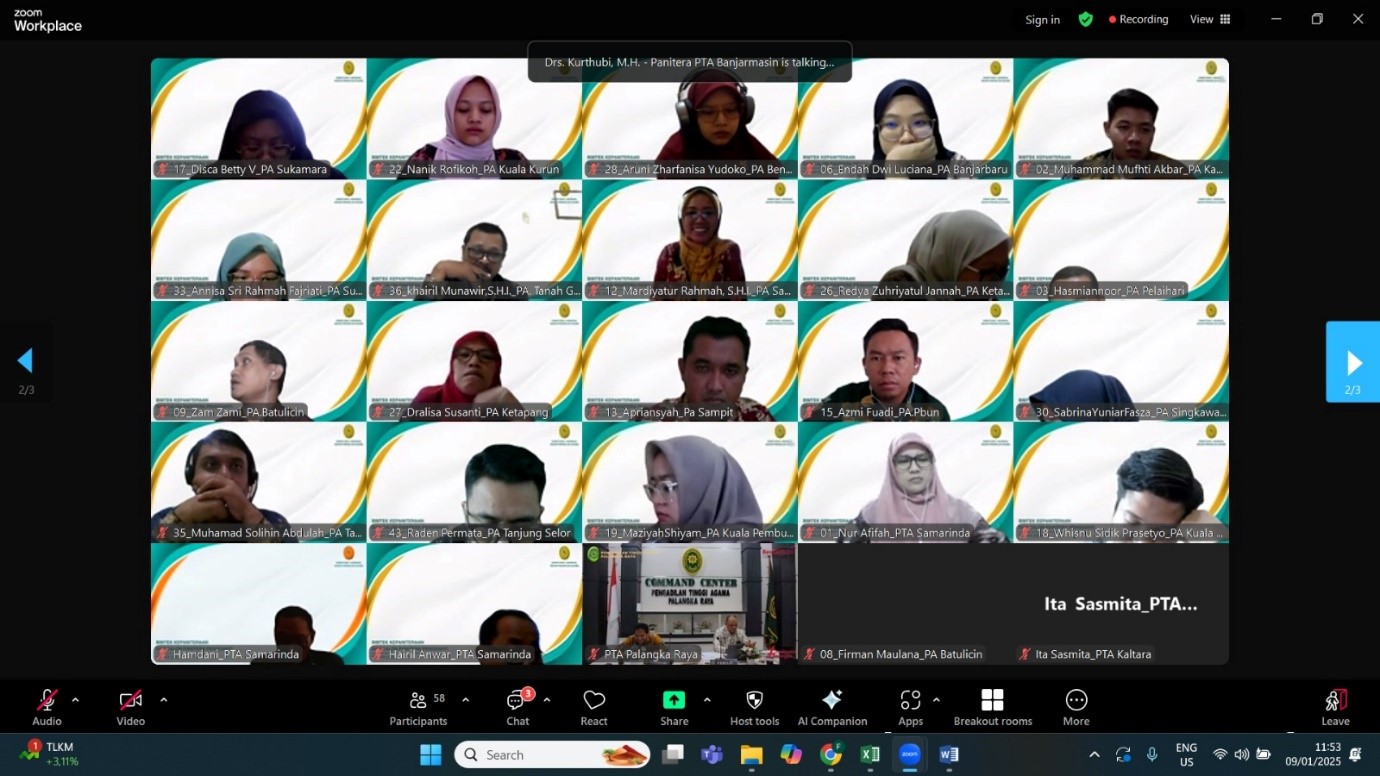Expand audio options arrow
The image size is (1380, 776).
pos(75,700)
